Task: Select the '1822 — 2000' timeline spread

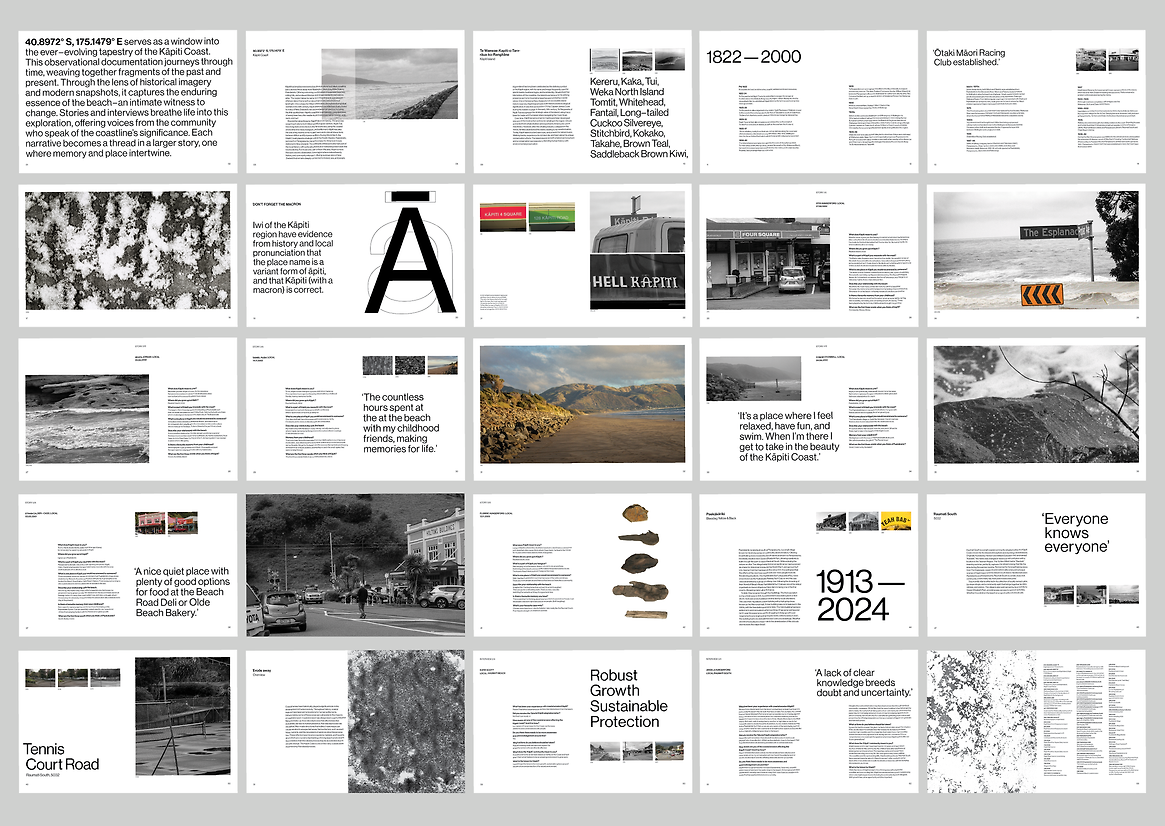Action: coord(754,57)
